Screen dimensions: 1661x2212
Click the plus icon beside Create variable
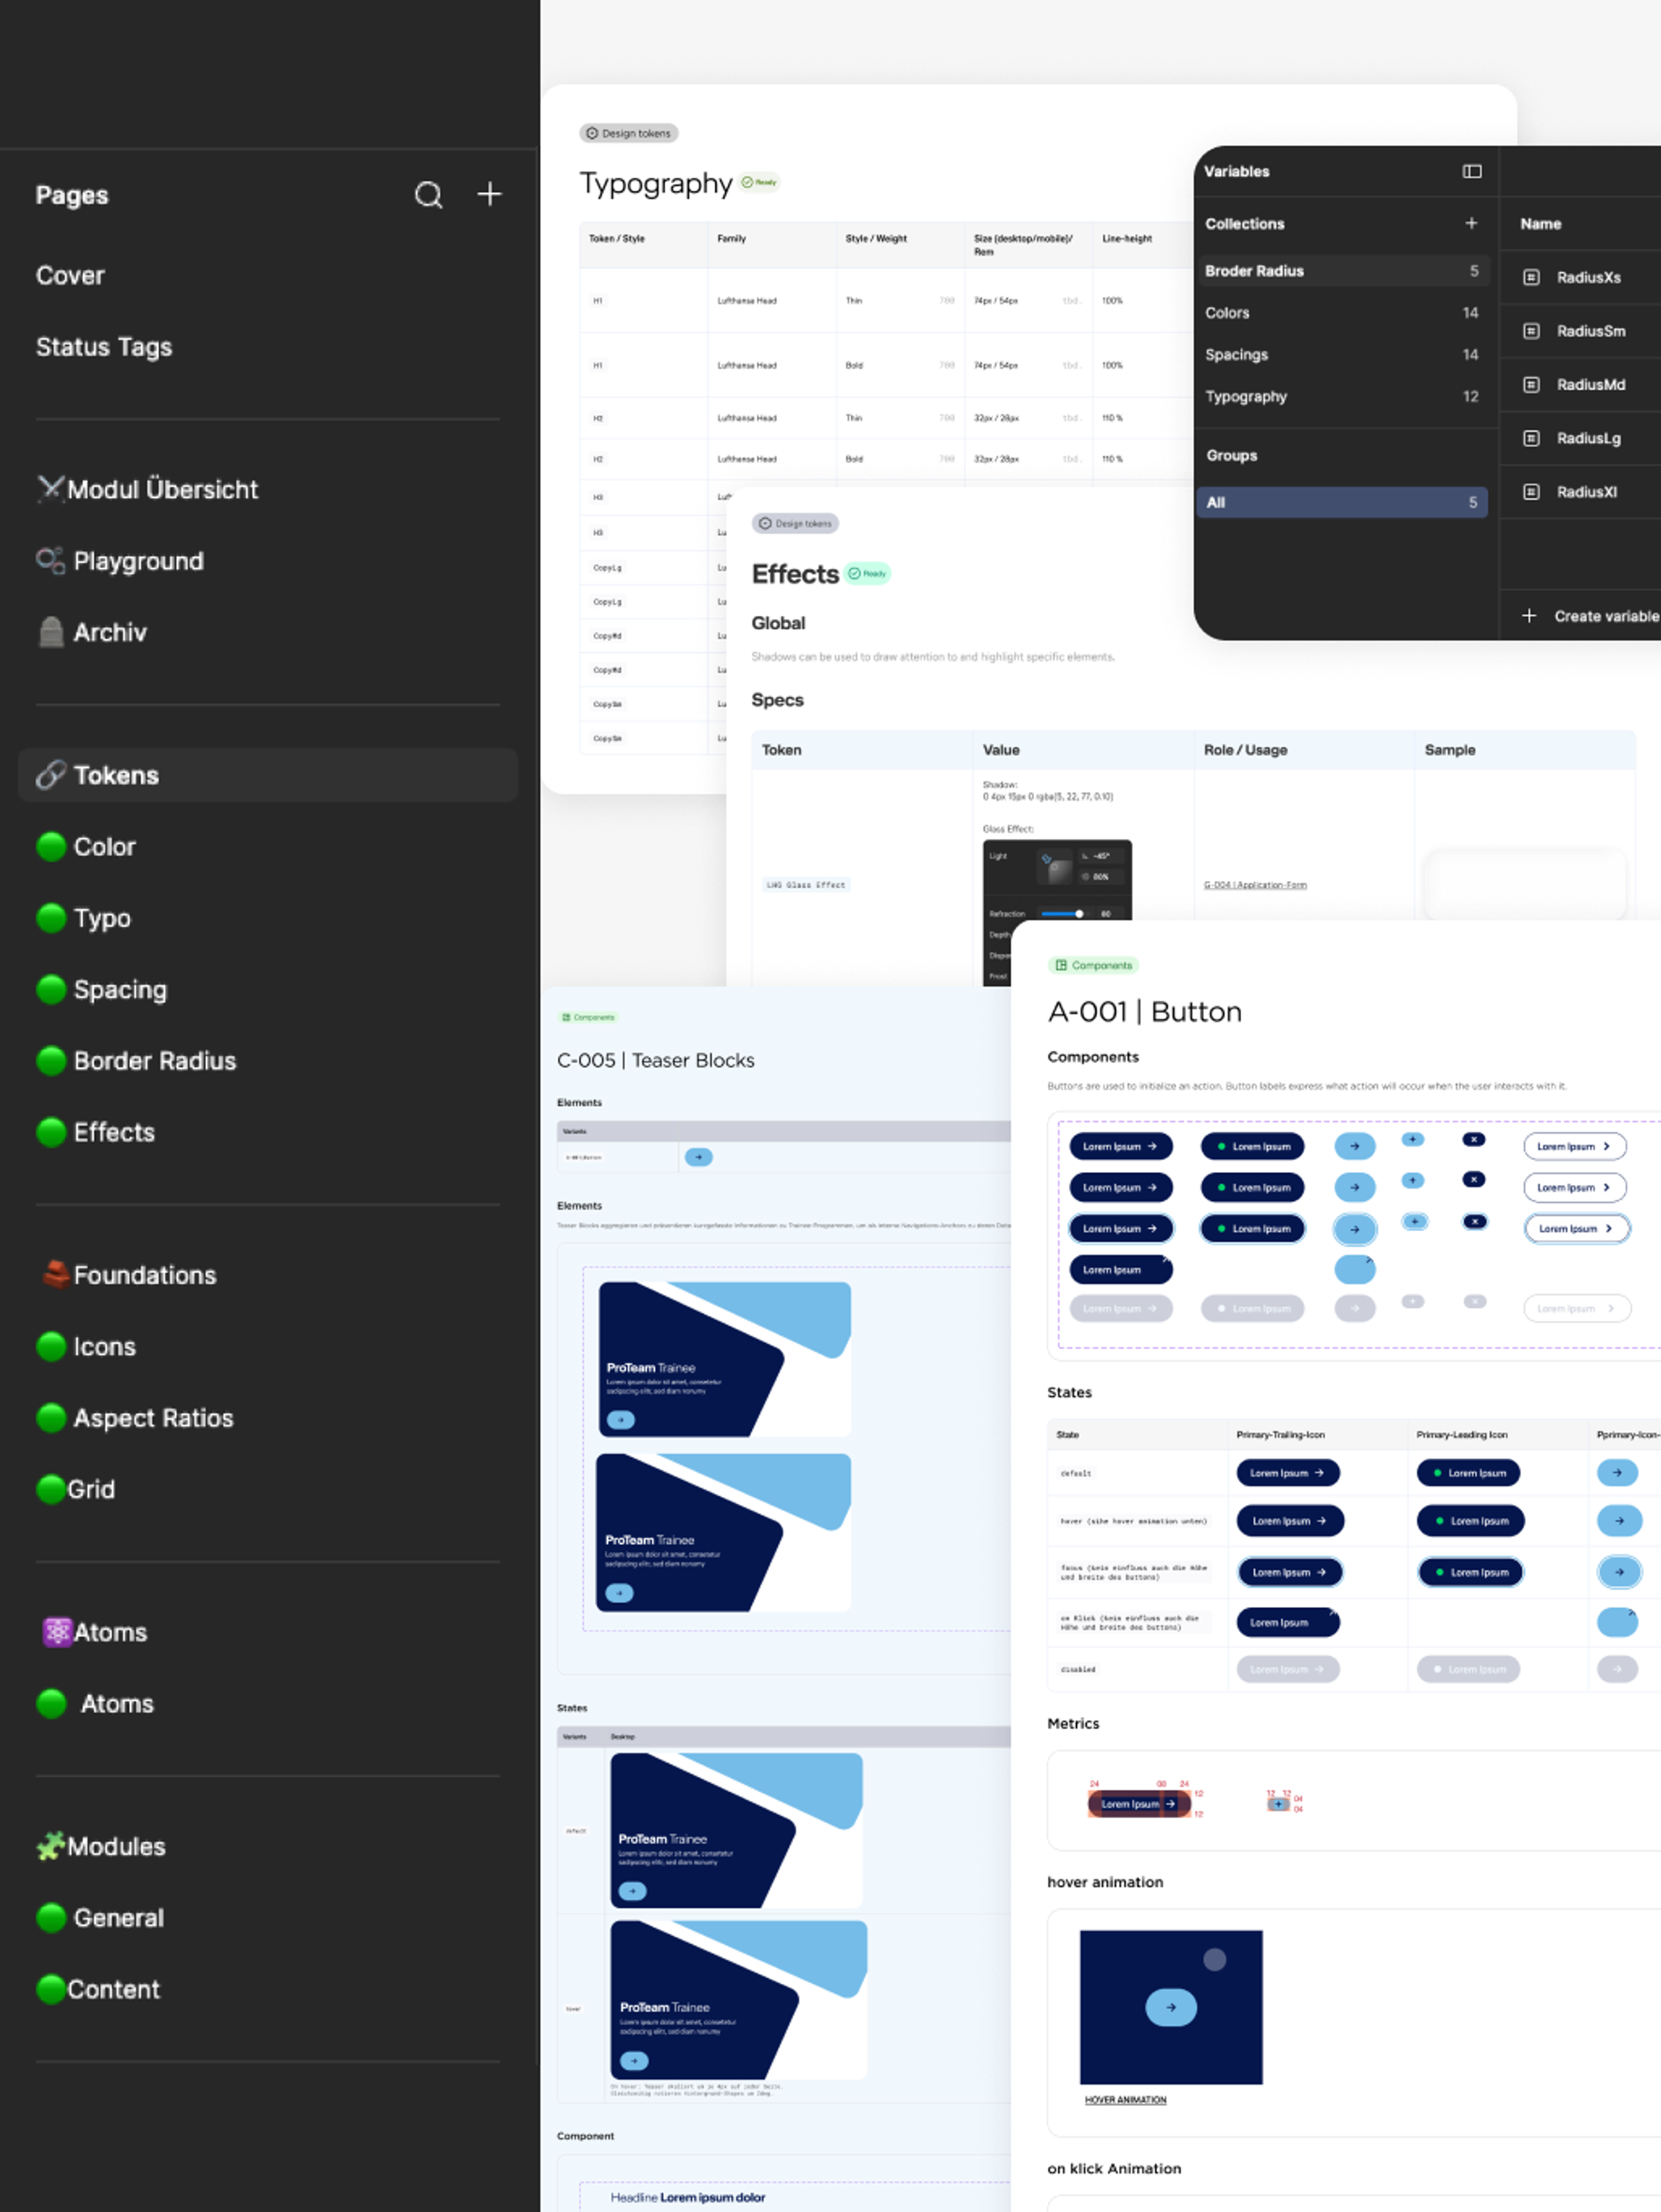(1529, 616)
